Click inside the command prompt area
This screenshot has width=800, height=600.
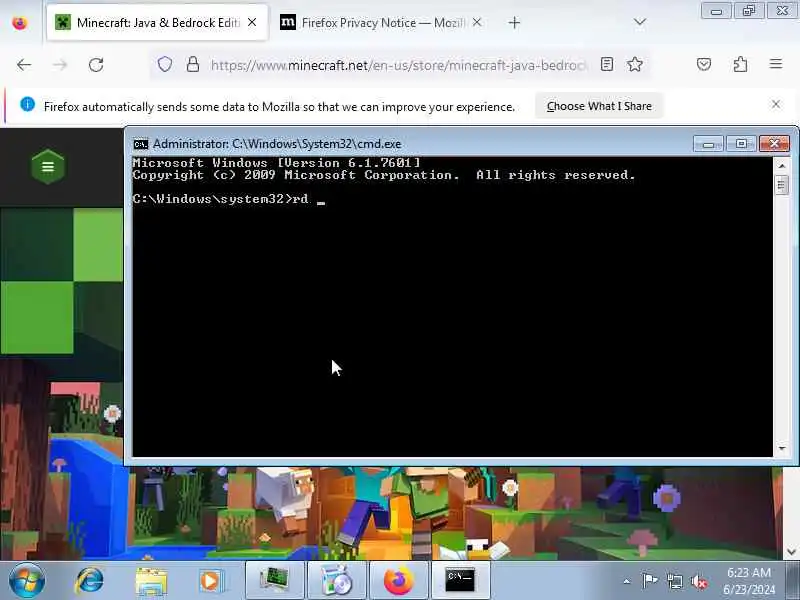coord(453,307)
